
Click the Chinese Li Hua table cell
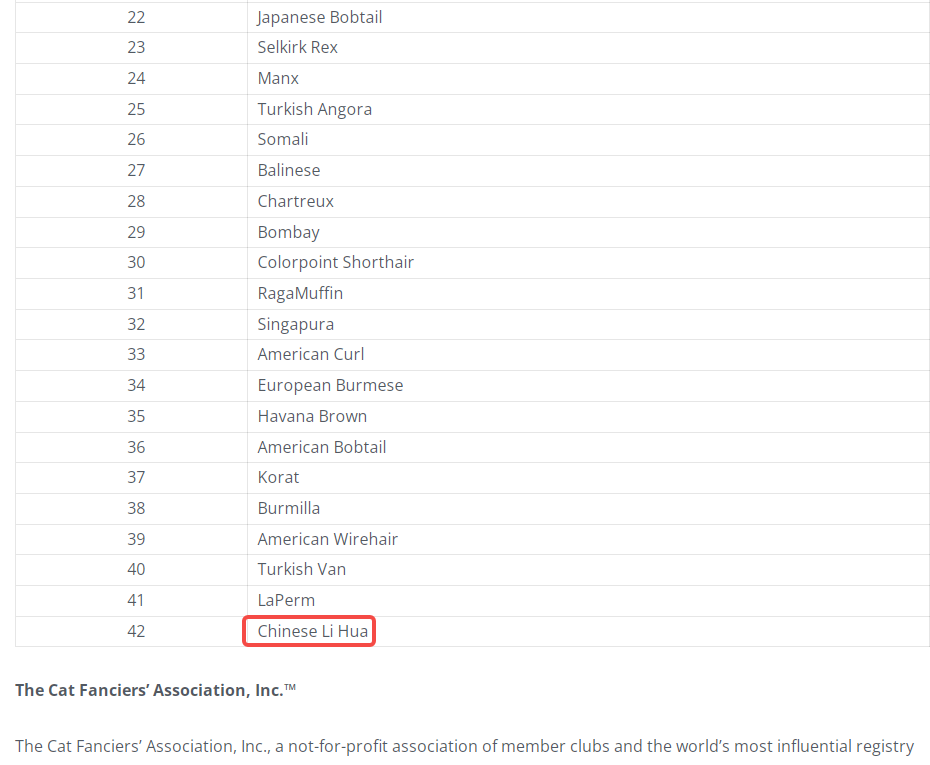pos(312,631)
